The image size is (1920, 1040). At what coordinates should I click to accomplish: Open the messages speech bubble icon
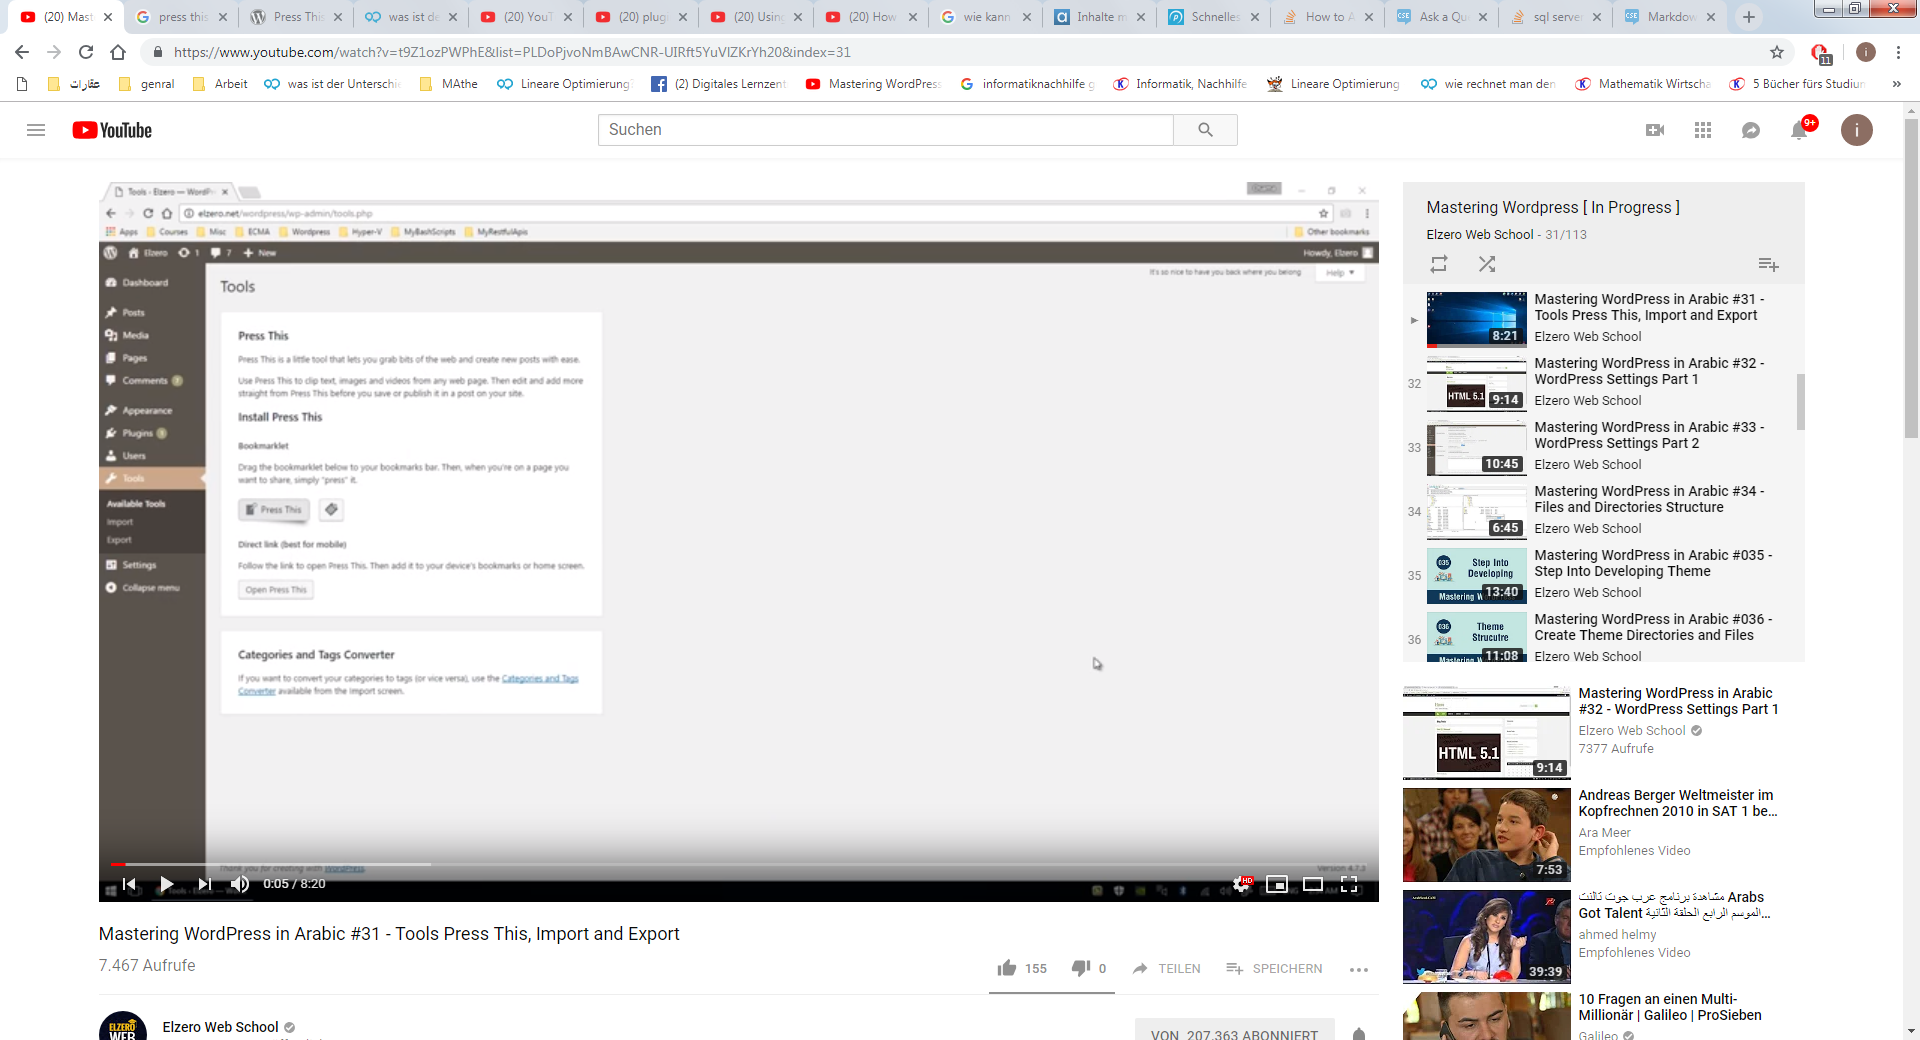coord(1751,130)
